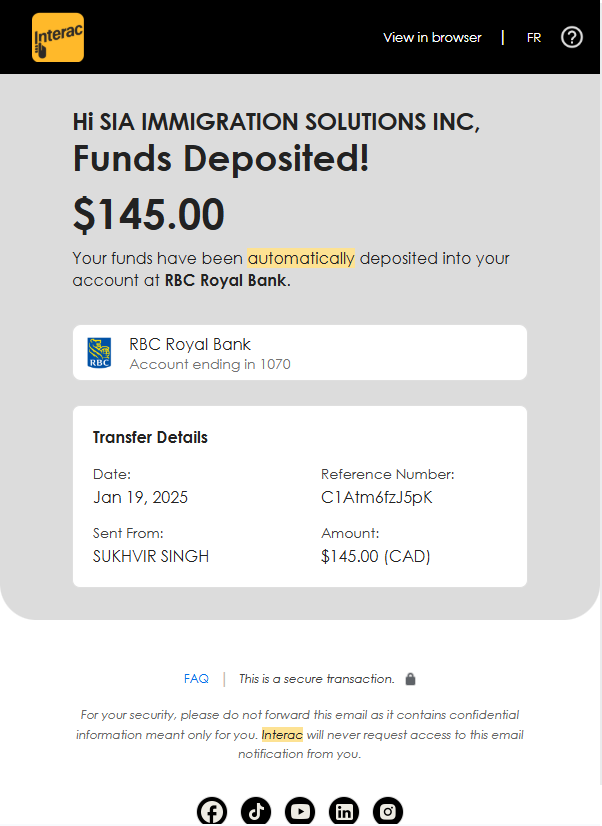
Task: Select the reference number C1Atm6fzJ5pK
Action: 377,497
